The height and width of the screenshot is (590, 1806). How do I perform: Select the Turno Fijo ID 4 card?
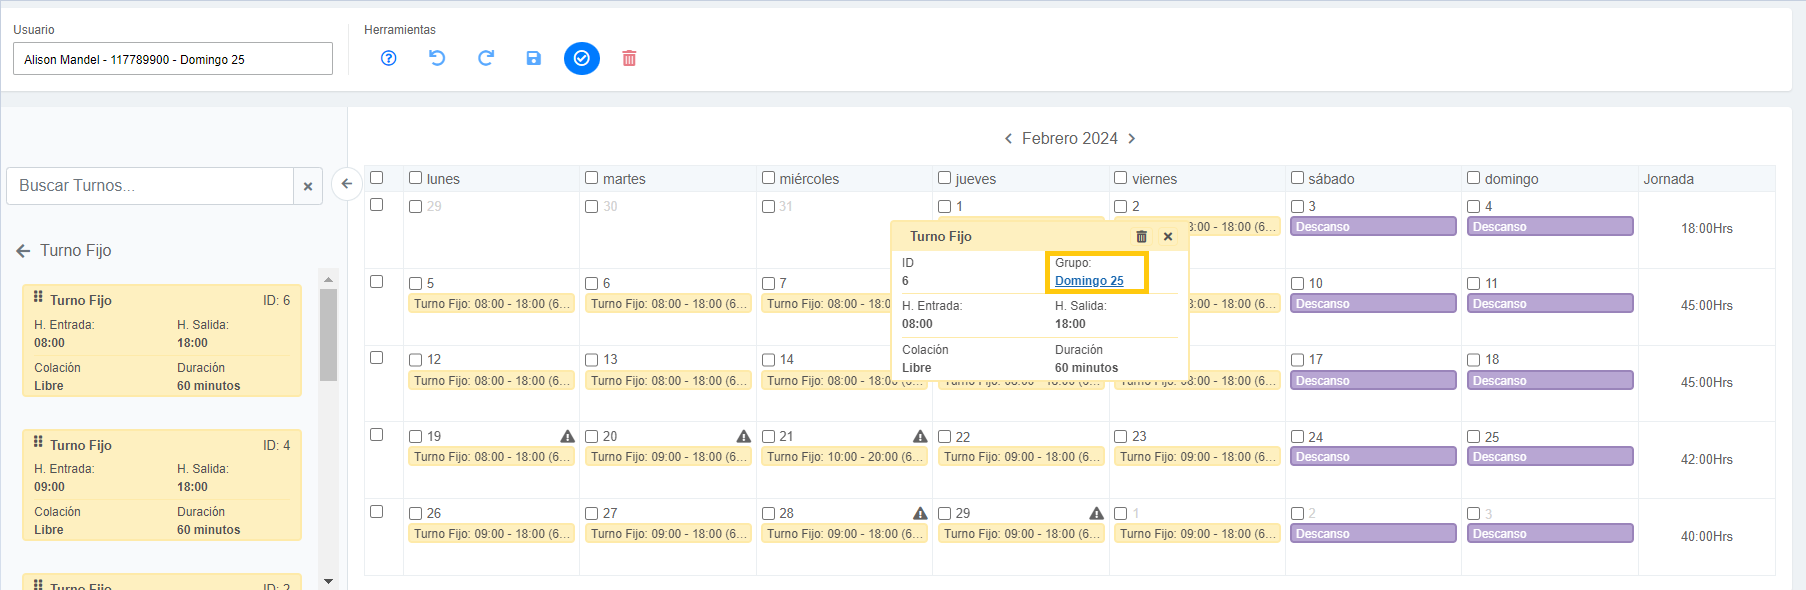tap(161, 485)
